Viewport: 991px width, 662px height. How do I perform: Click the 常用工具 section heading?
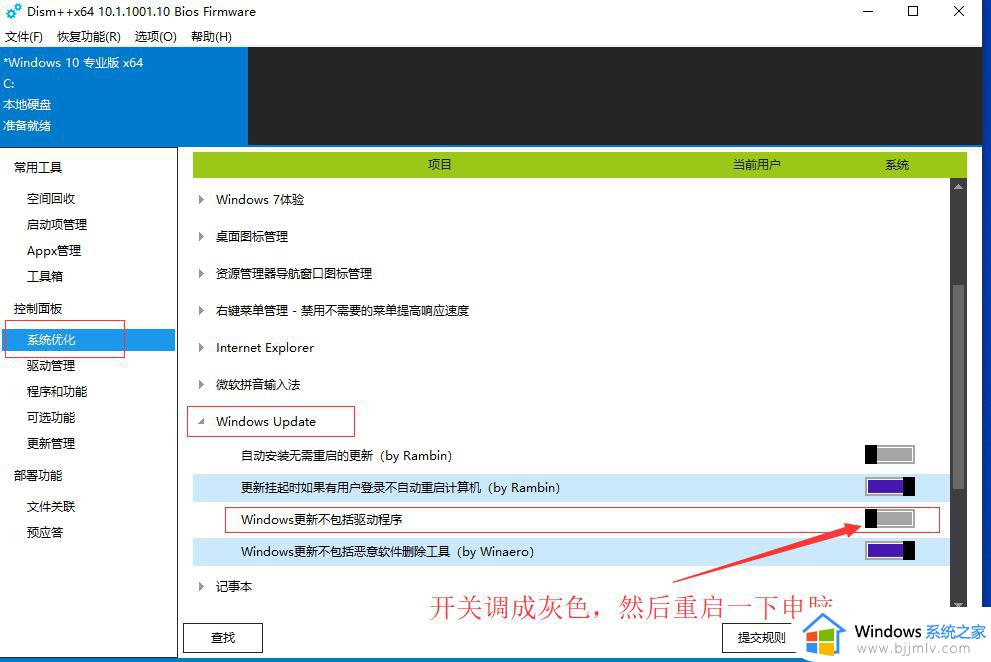[38, 168]
